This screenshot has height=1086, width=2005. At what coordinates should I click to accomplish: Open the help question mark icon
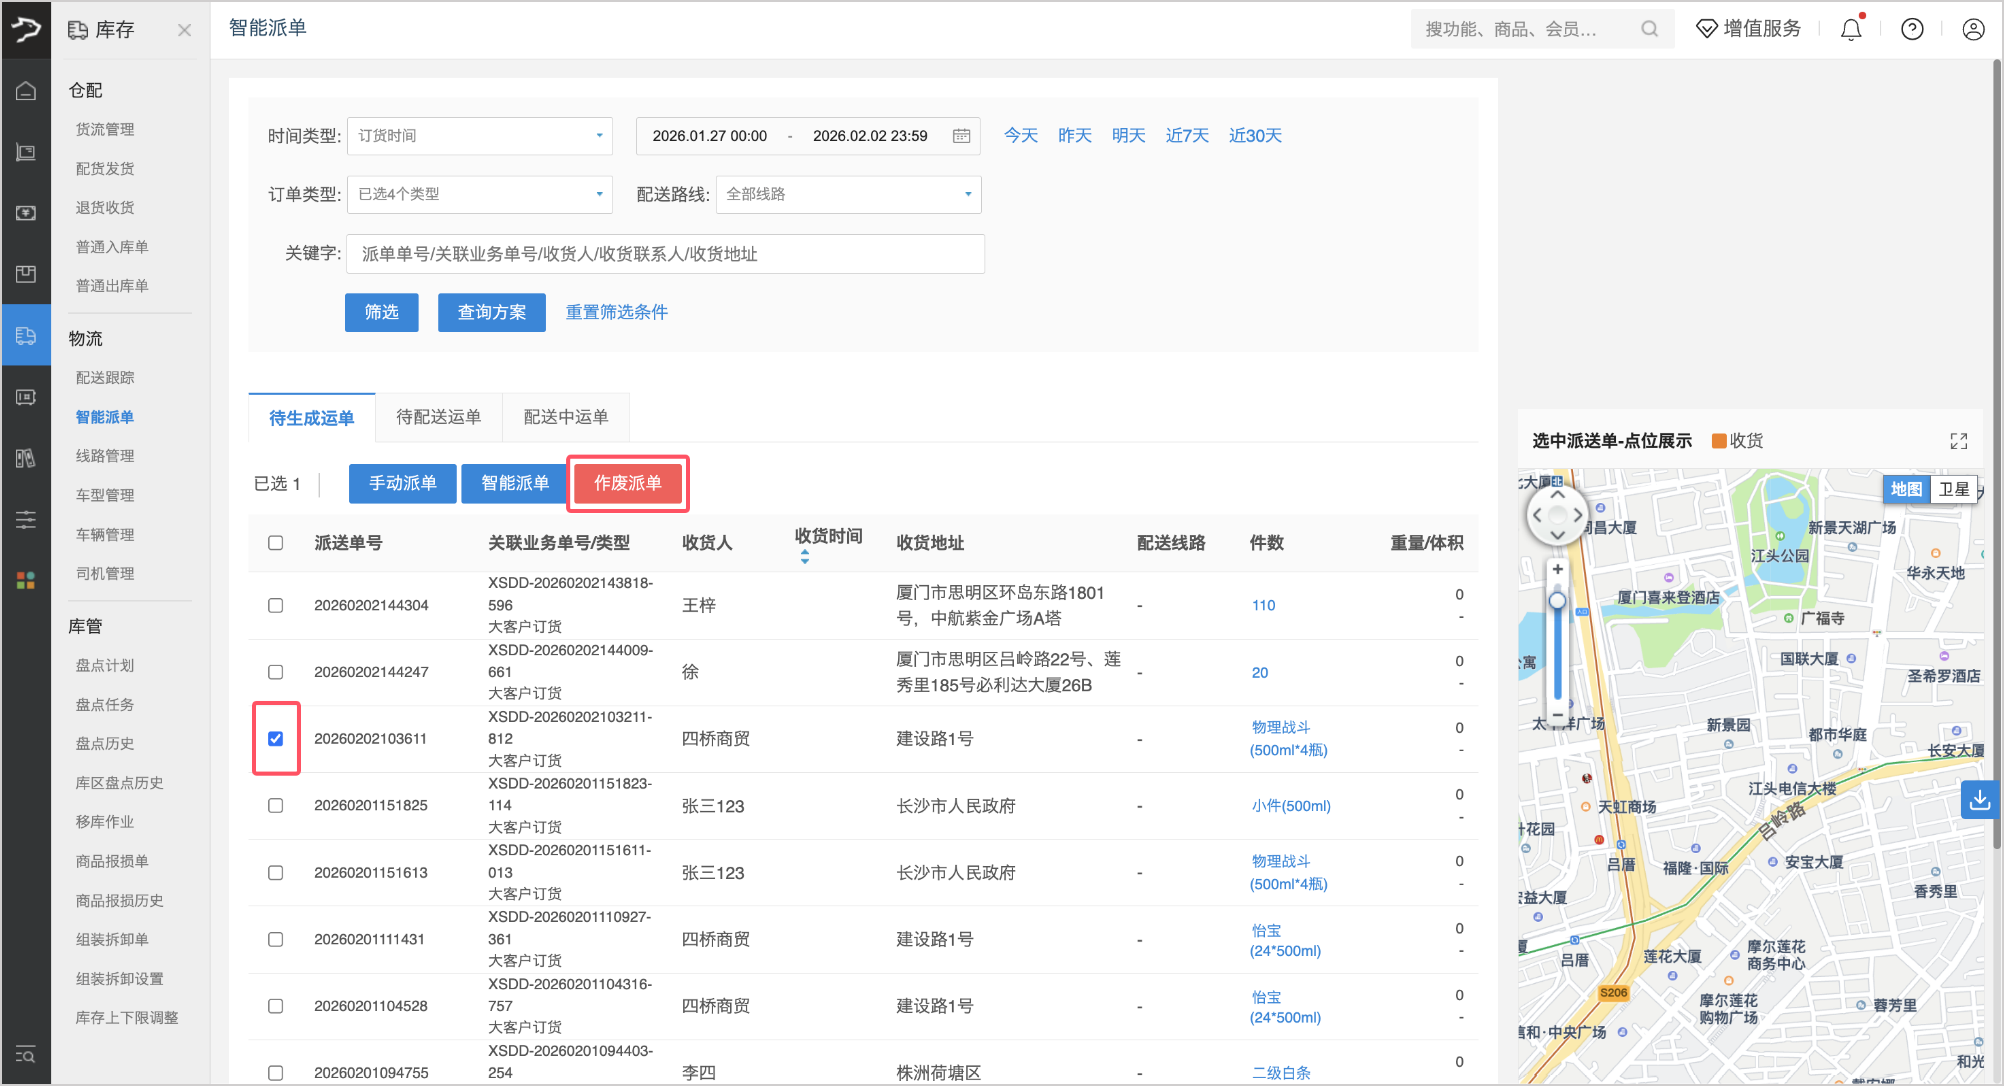tap(1912, 30)
